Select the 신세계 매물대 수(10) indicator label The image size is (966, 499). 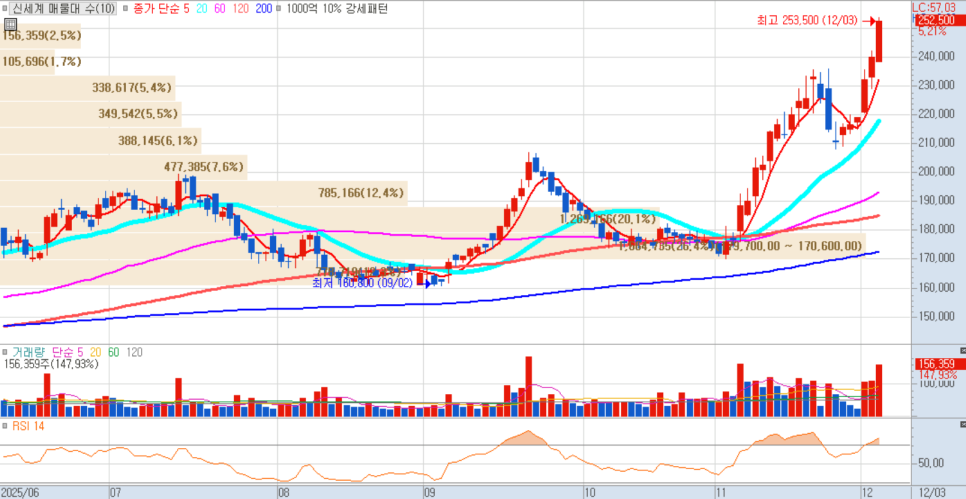pos(64,9)
